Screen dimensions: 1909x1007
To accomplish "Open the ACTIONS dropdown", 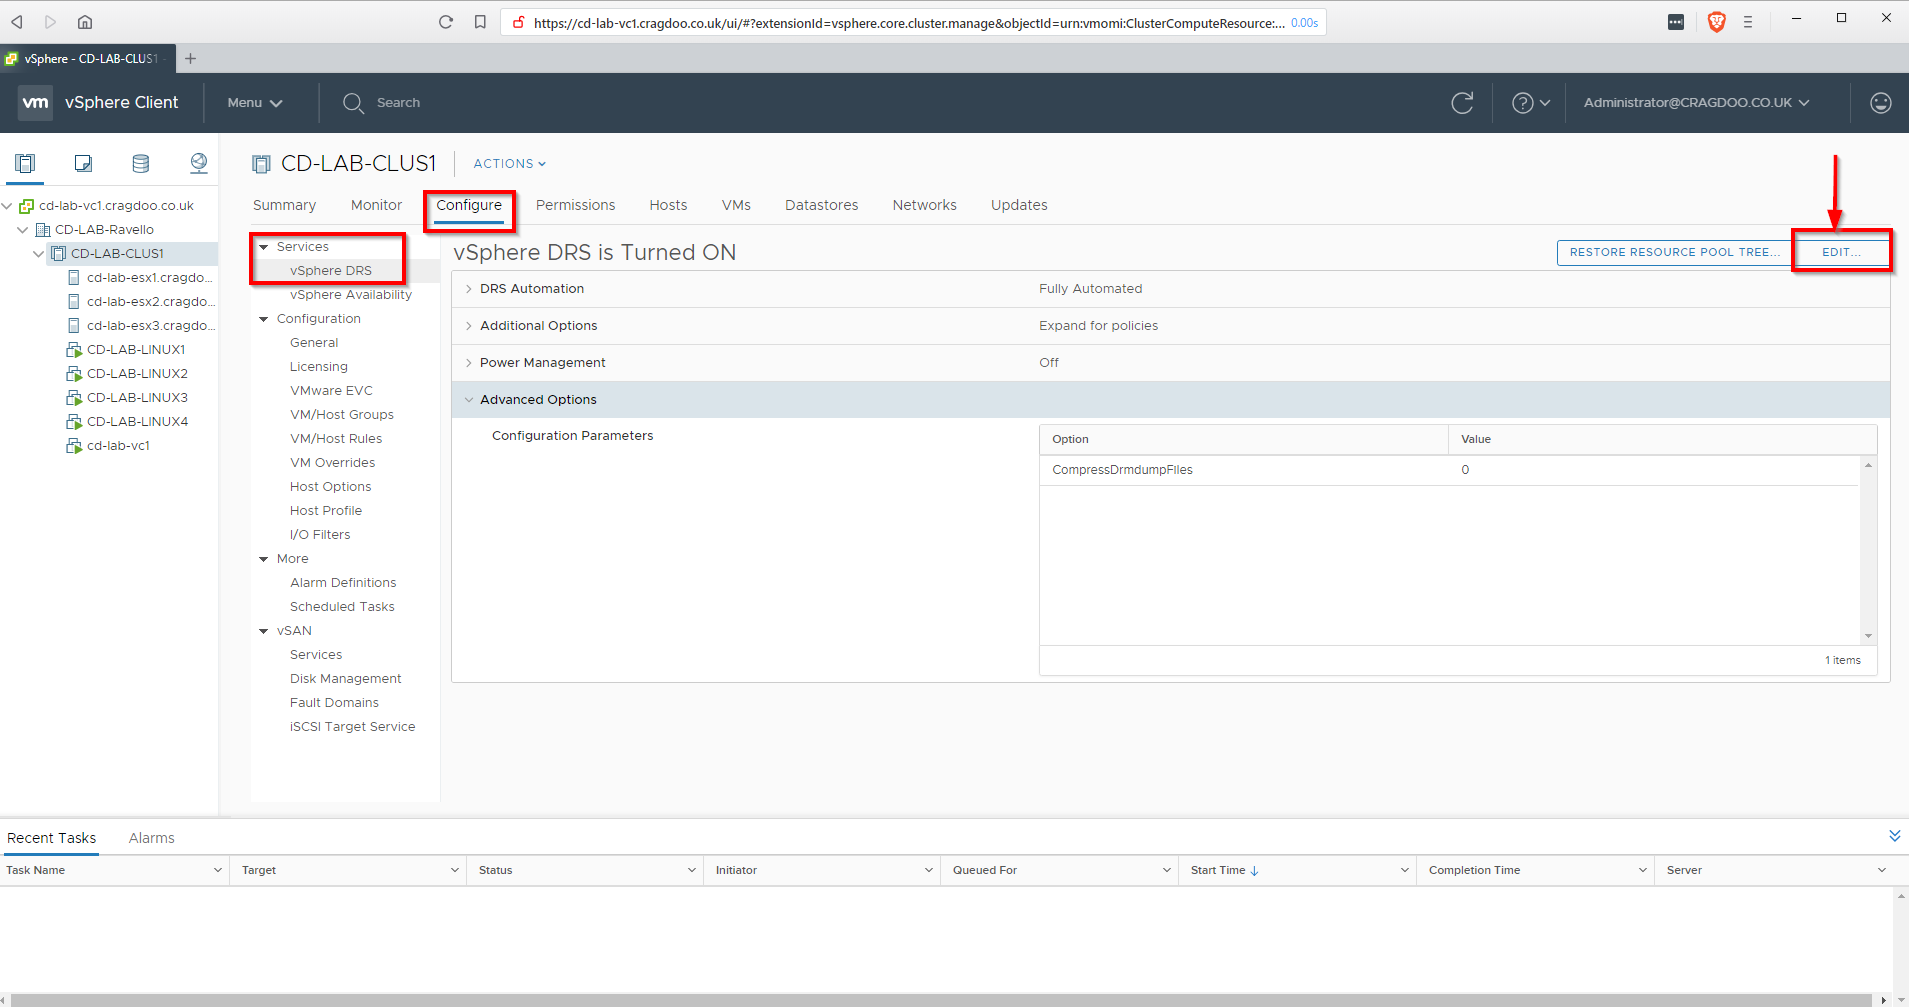I will 510,163.
